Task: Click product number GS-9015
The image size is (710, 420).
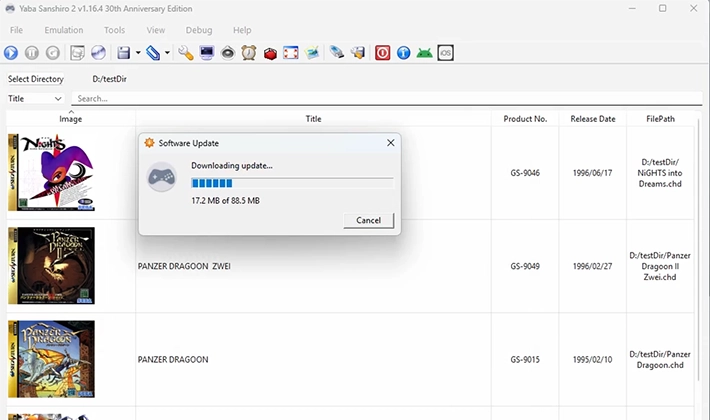Action: pyautogui.click(x=525, y=359)
